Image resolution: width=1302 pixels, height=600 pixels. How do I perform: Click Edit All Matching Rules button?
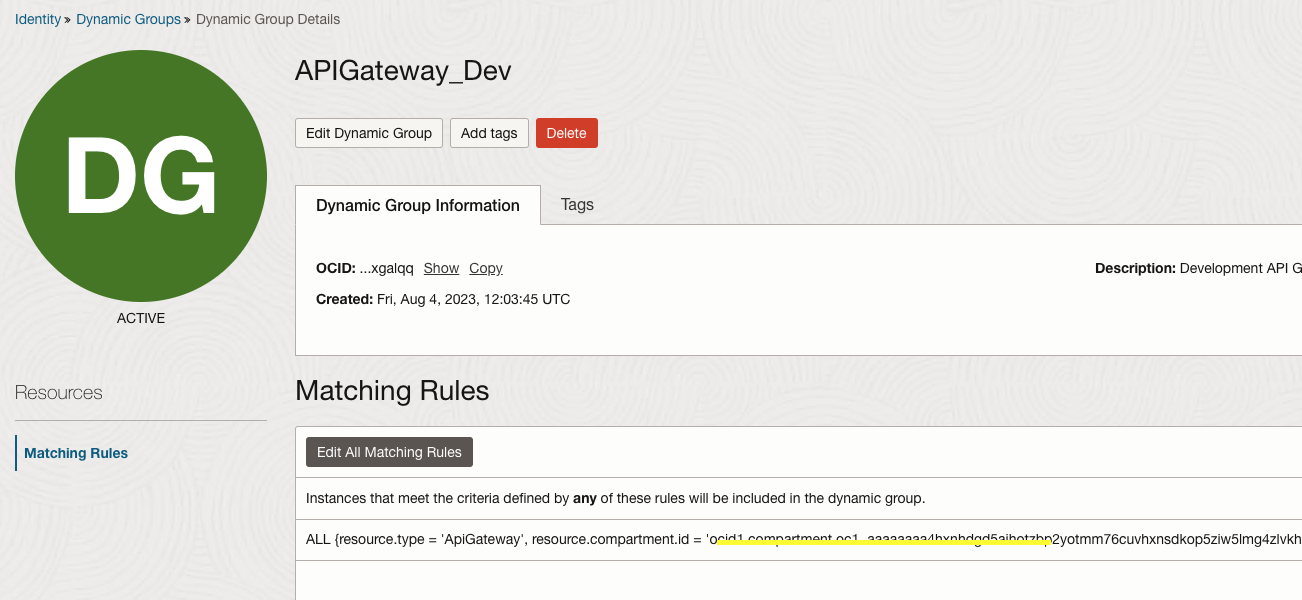[x=389, y=452]
